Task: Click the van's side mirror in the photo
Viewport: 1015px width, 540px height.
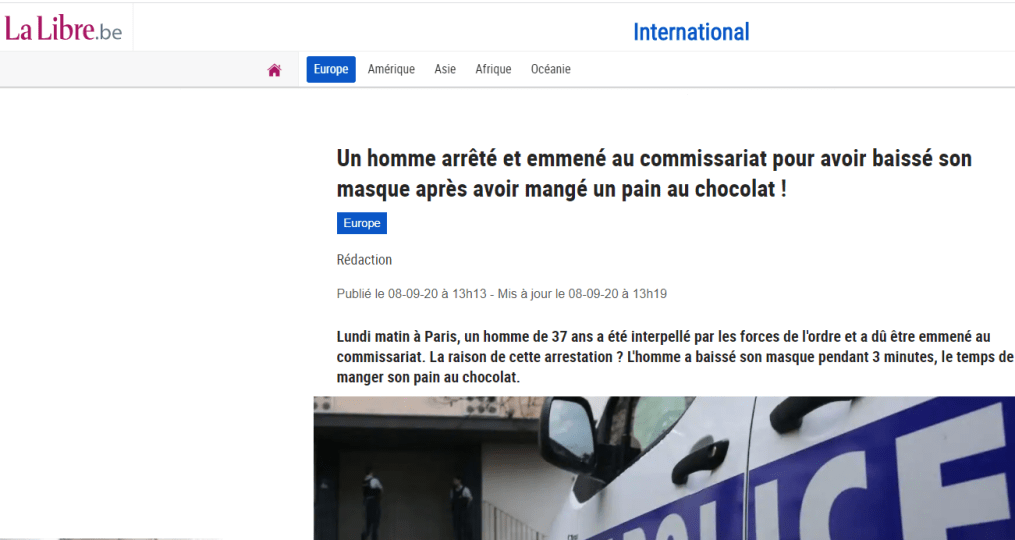Action: click(x=568, y=433)
